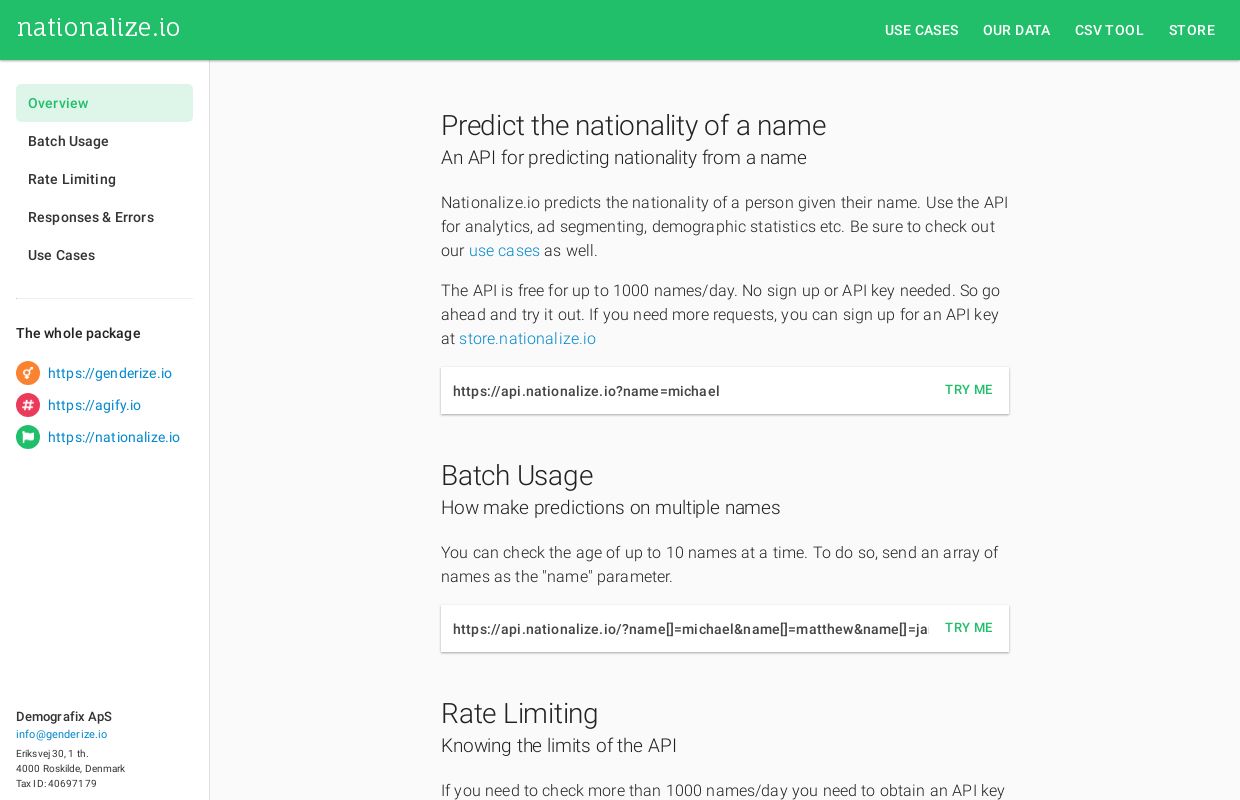Click 'The whole package' sidebar label
This screenshot has height=800, width=1240.
[x=78, y=333]
